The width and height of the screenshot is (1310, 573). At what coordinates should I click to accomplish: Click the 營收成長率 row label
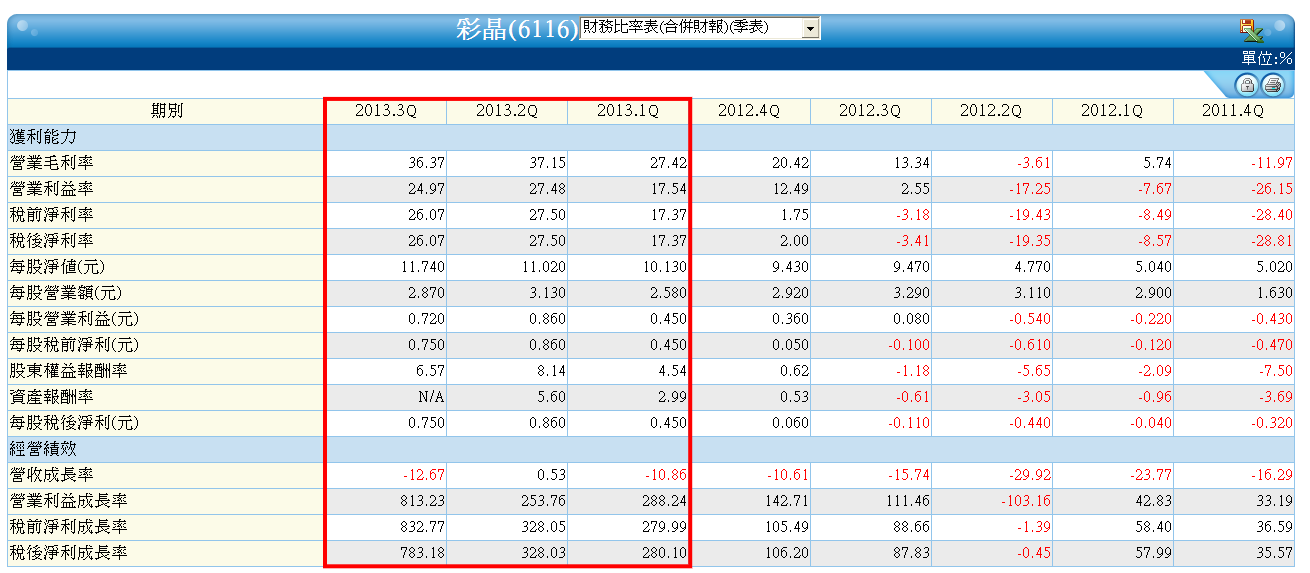click(52, 475)
